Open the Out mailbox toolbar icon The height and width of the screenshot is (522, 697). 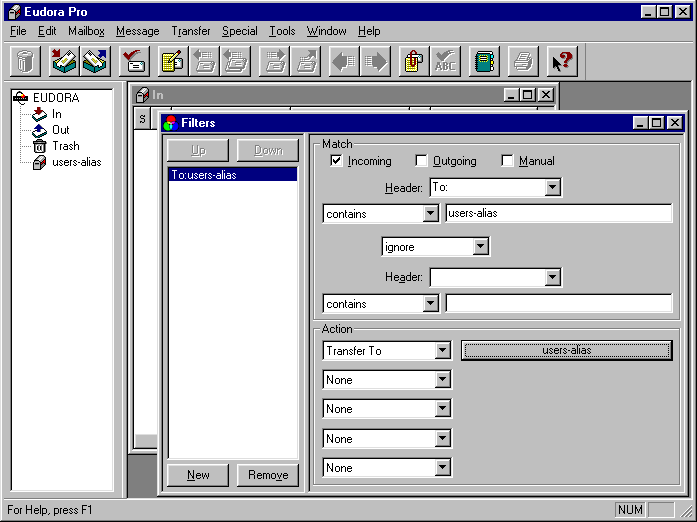click(x=95, y=62)
